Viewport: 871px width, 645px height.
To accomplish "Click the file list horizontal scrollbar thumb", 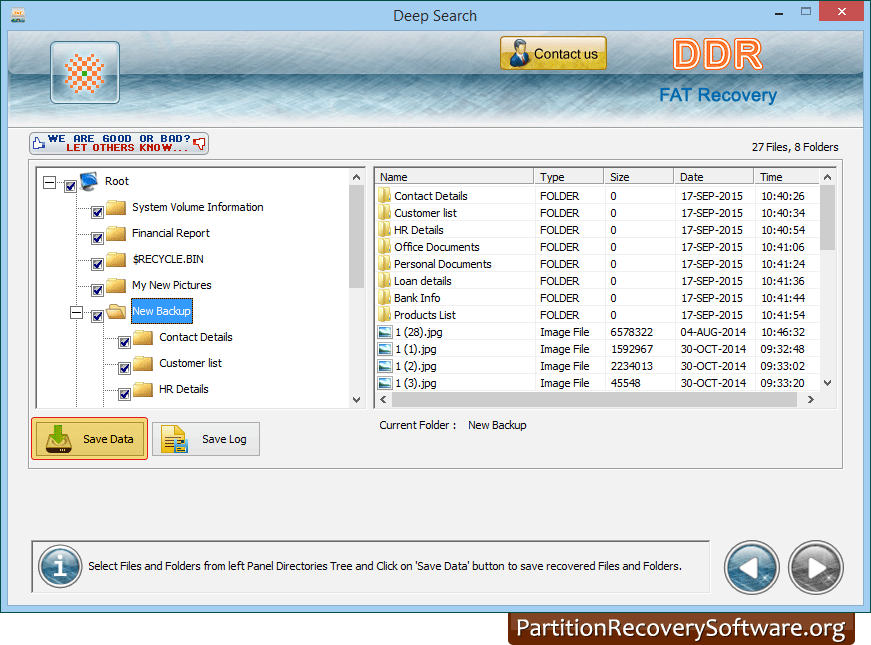I will pyautogui.click(x=594, y=399).
